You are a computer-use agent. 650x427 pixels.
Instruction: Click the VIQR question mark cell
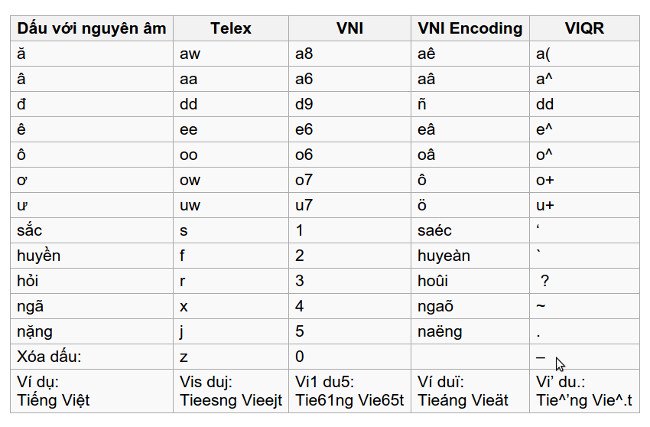pyautogui.click(x=584, y=281)
